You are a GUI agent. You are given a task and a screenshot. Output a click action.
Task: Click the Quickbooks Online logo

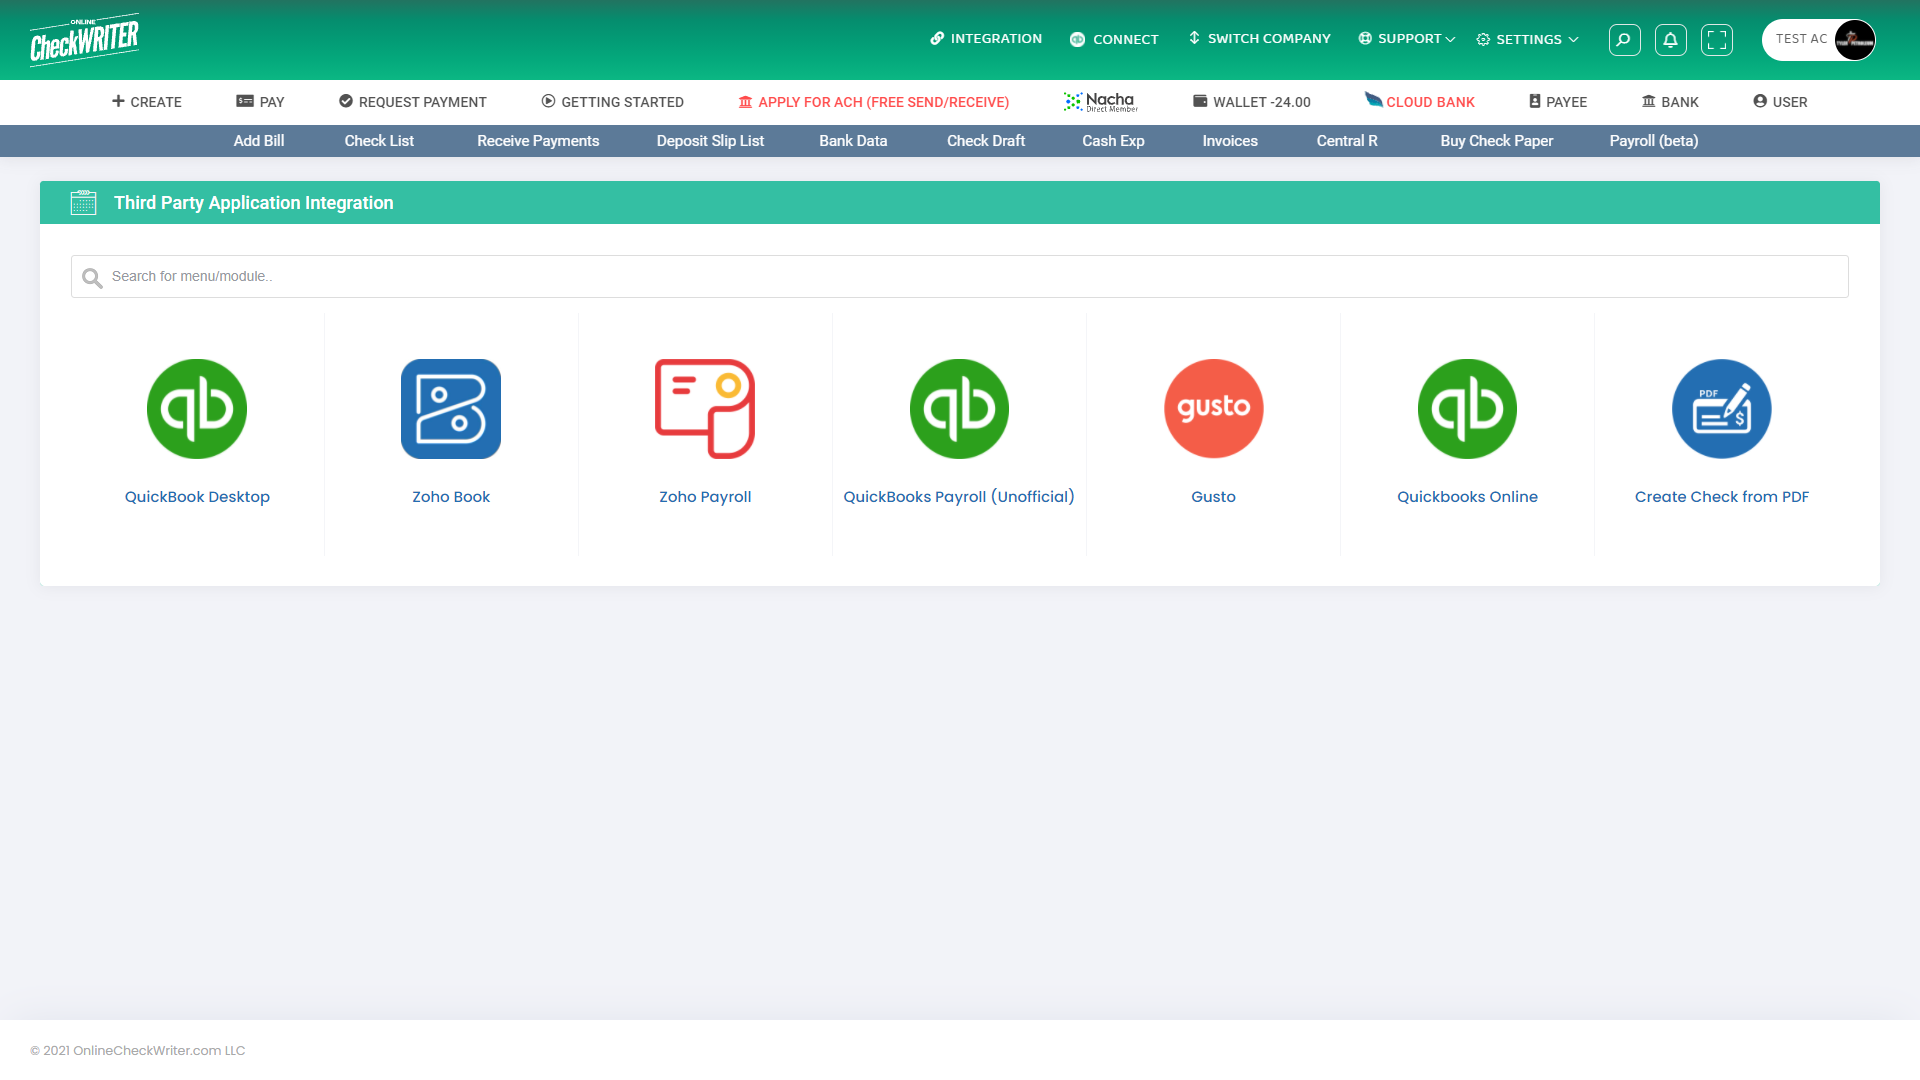[x=1467, y=409]
